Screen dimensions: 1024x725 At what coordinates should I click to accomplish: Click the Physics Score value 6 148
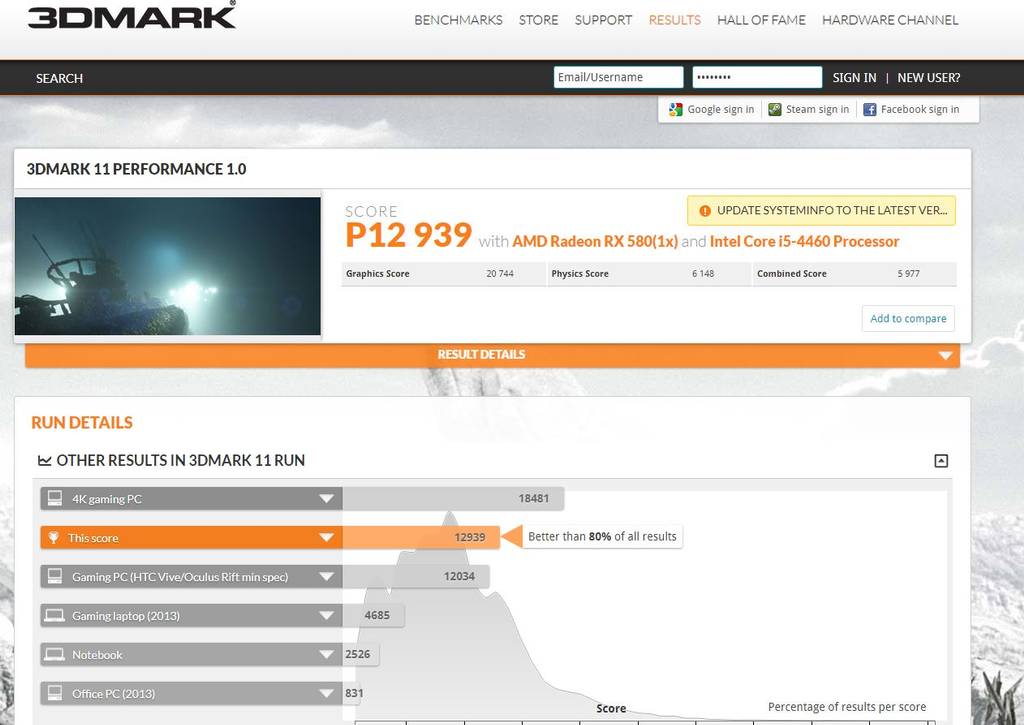pos(703,274)
